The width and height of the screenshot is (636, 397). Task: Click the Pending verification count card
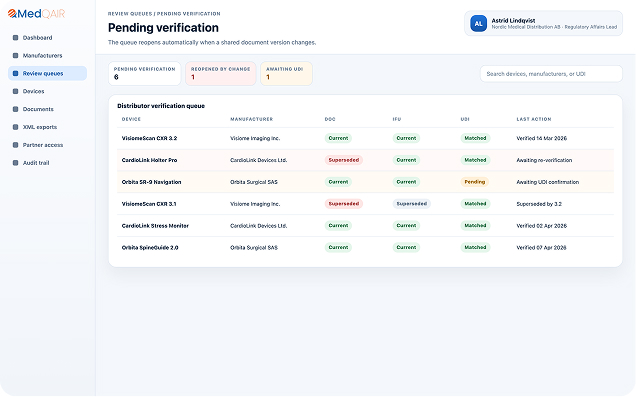pos(144,73)
